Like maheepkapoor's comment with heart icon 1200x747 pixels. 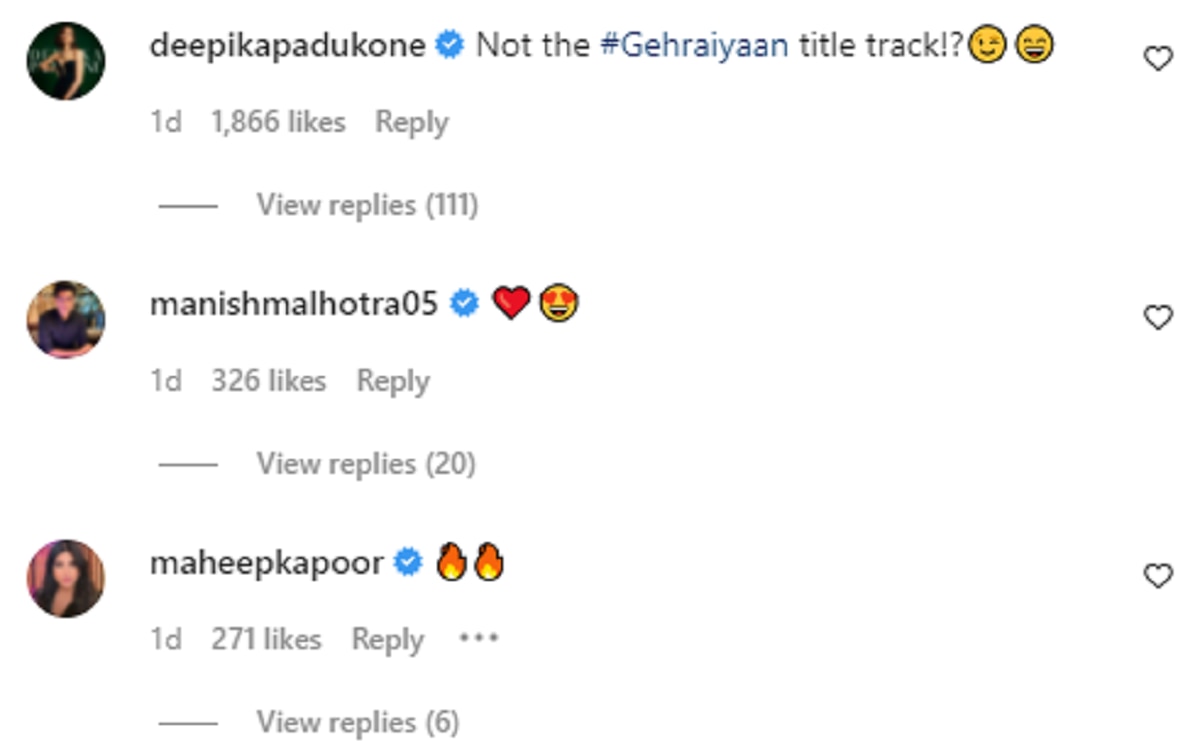(1157, 576)
